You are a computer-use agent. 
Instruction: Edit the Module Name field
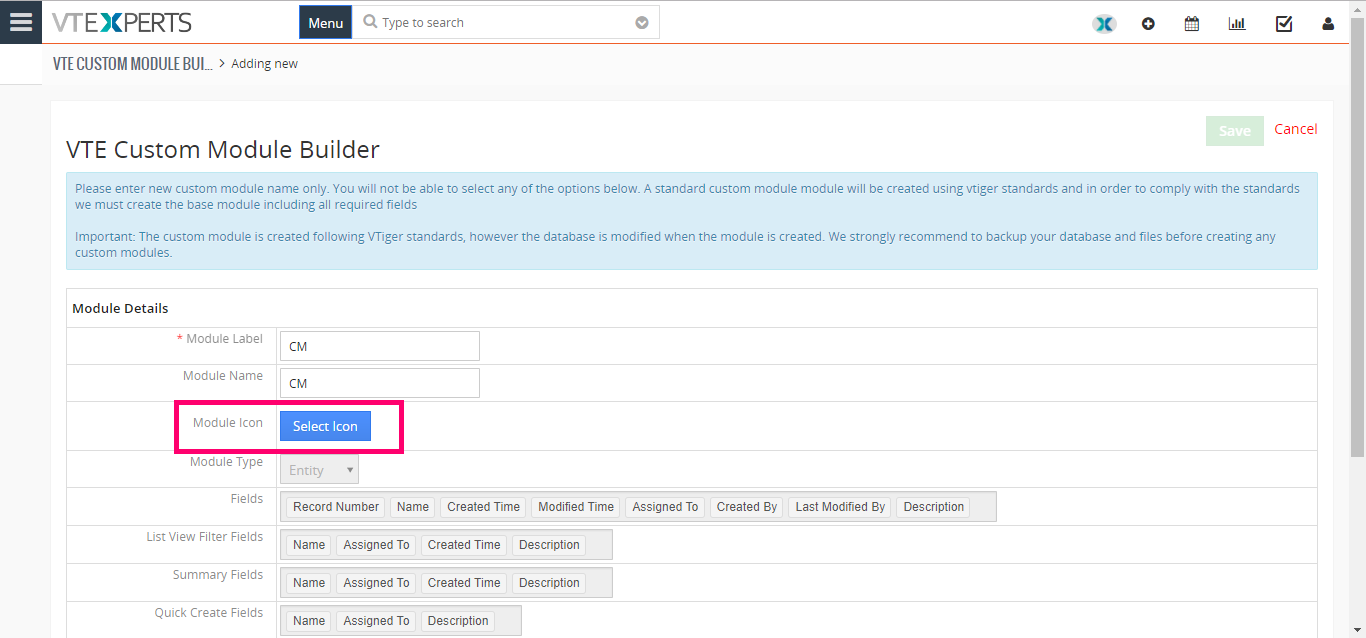click(x=380, y=383)
